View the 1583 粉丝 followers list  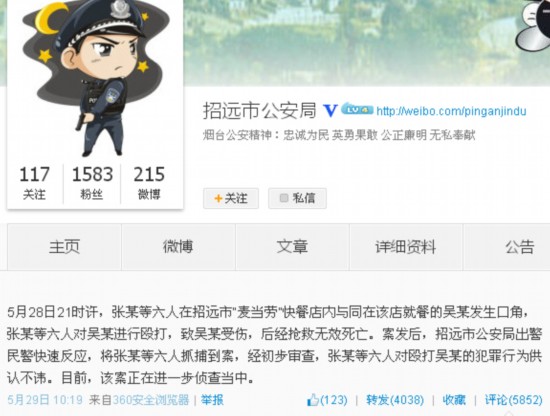click(x=92, y=183)
